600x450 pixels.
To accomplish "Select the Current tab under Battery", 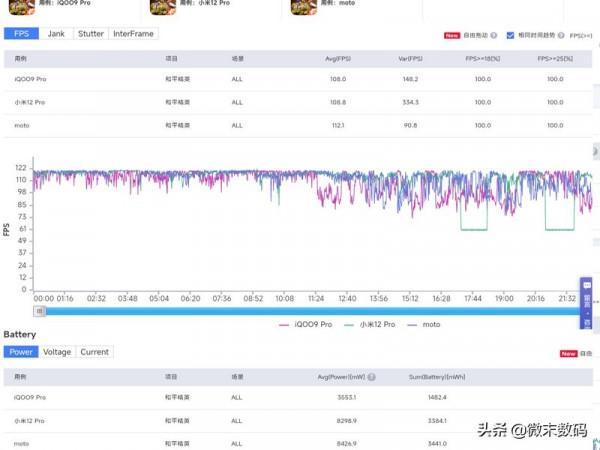I will (x=94, y=352).
